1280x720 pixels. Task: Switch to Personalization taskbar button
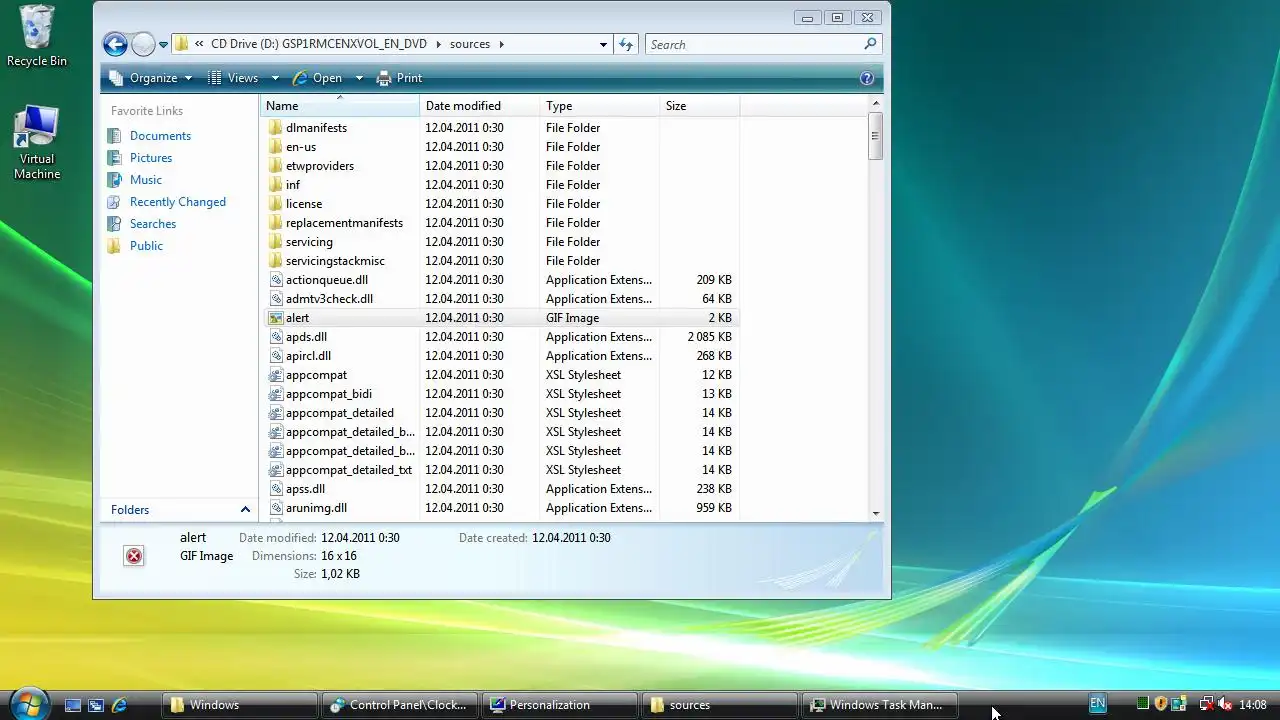pos(560,705)
